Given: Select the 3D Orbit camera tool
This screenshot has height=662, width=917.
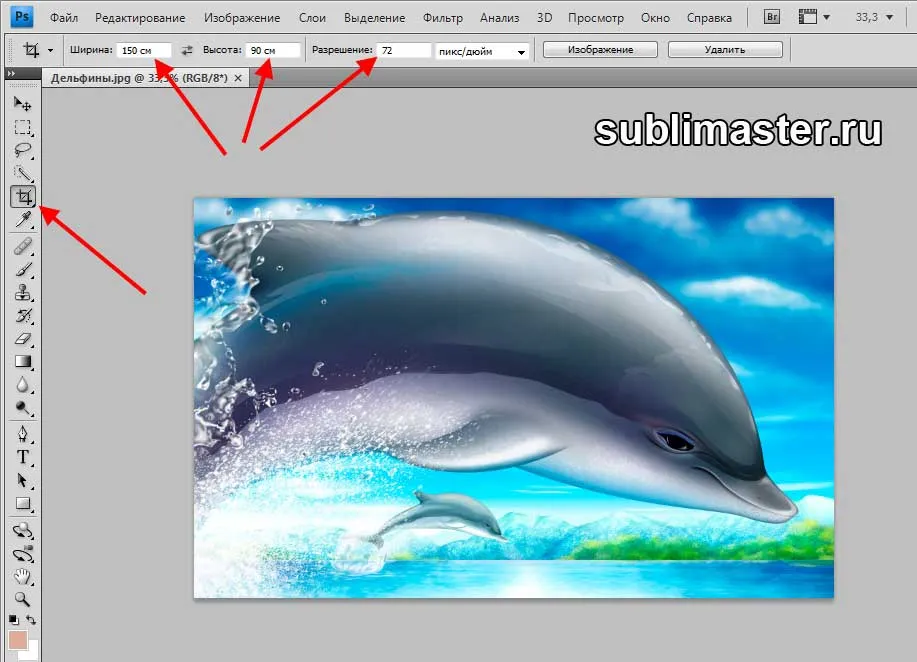Looking at the screenshot, I should [x=22, y=554].
